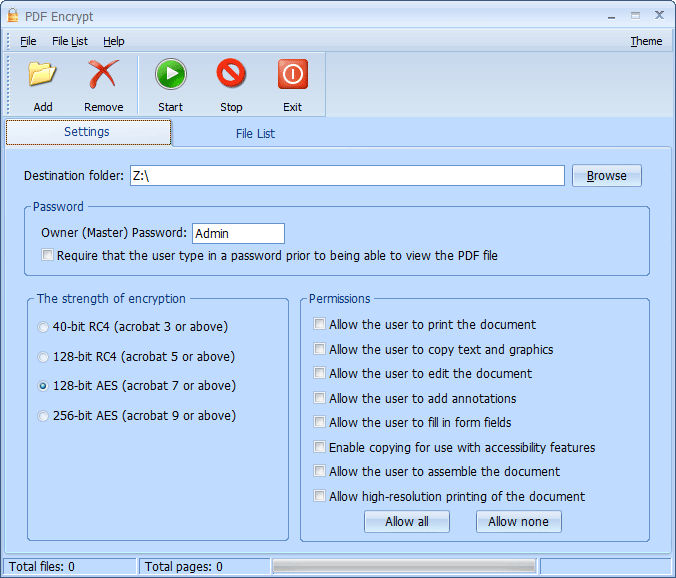The image size is (676, 578).
Task: Click the Owner Password input field
Action: click(x=238, y=233)
